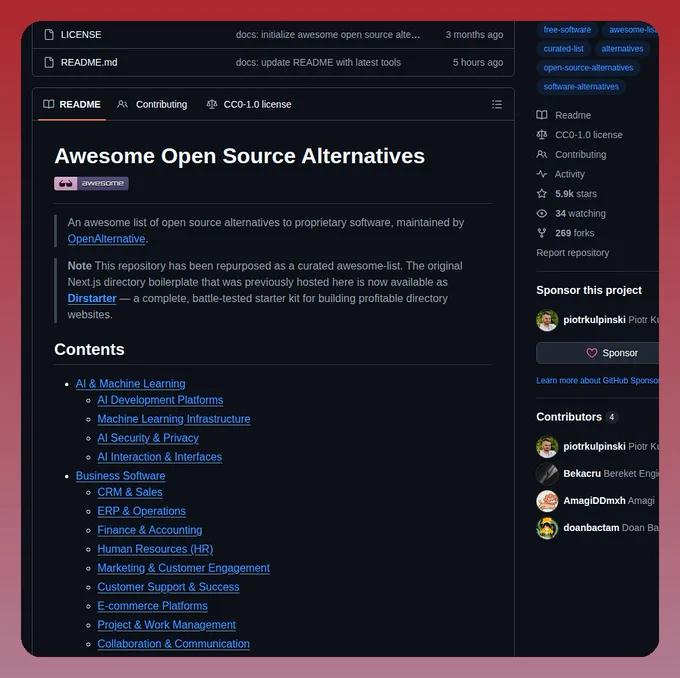
Task: Click Bekacru contributor avatar
Action: pyautogui.click(x=547, y=474)
